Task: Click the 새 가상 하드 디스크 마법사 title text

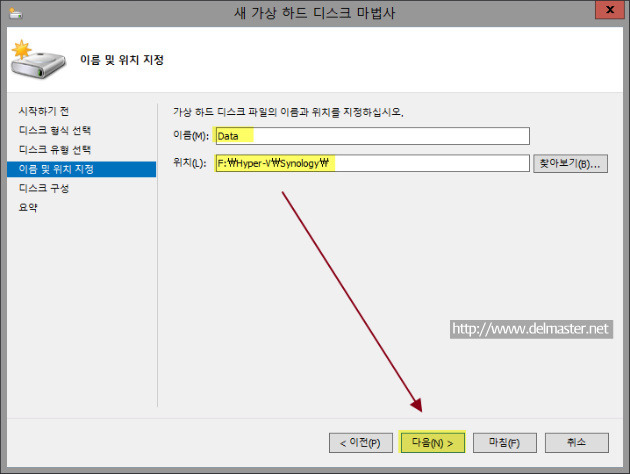Action: (315, 13)
